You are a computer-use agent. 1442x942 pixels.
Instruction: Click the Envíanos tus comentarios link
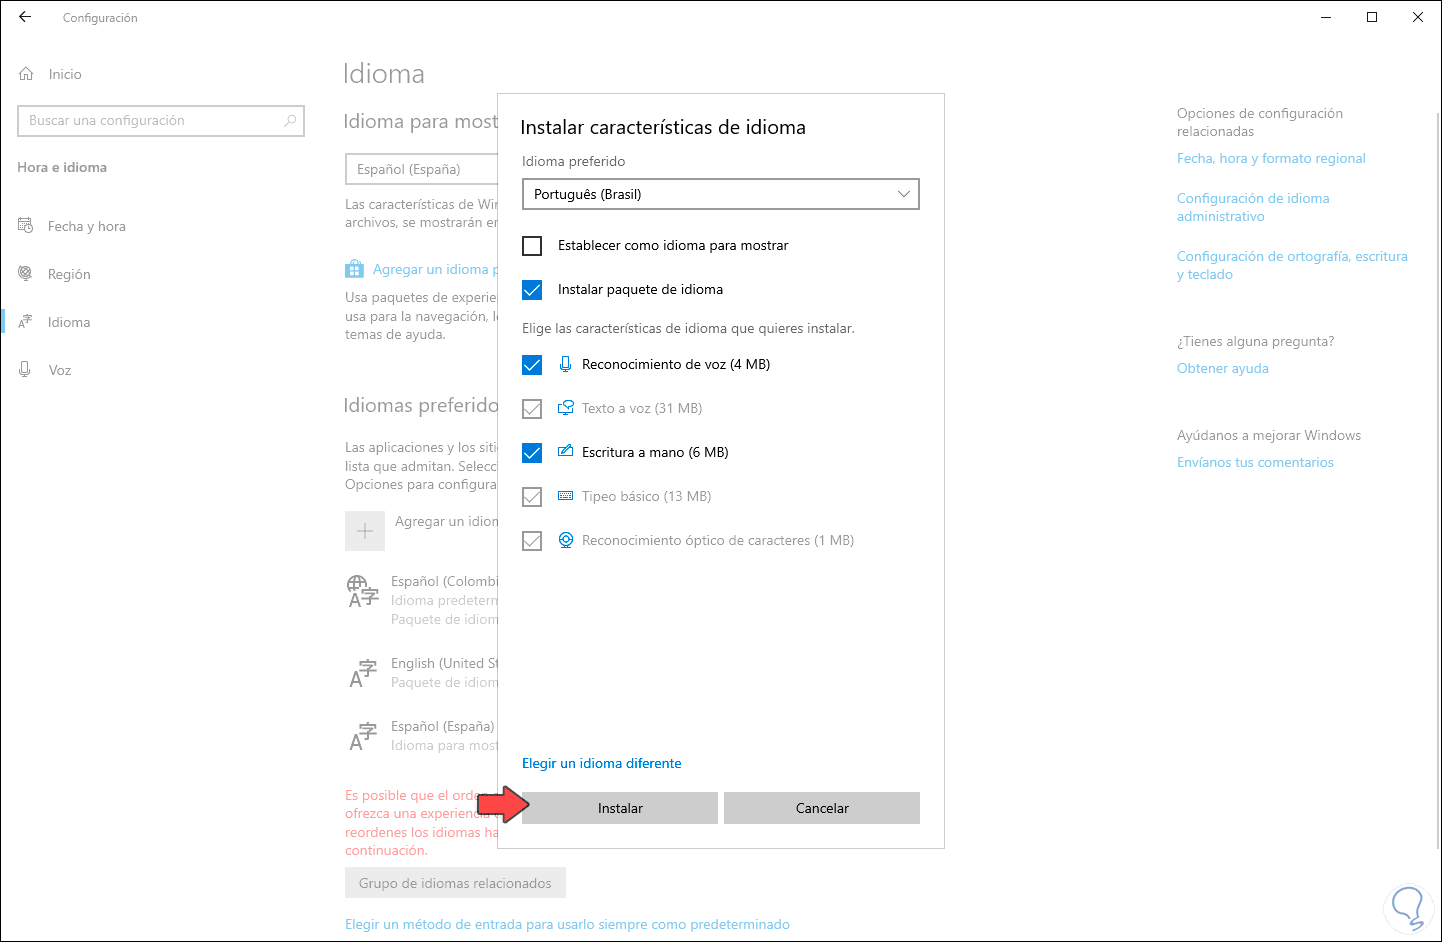coord(1255,462)
